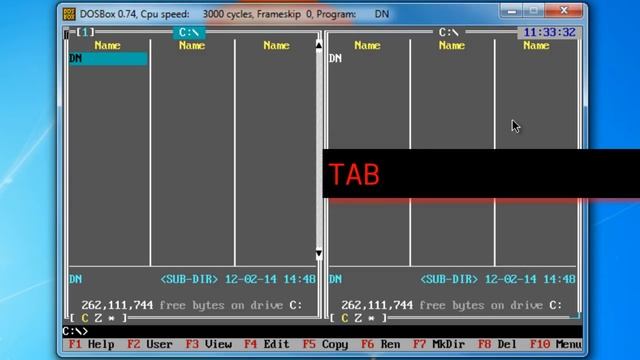Click right panel free bytes status line
The image size is (640, 360).
(x=452, y=305)
